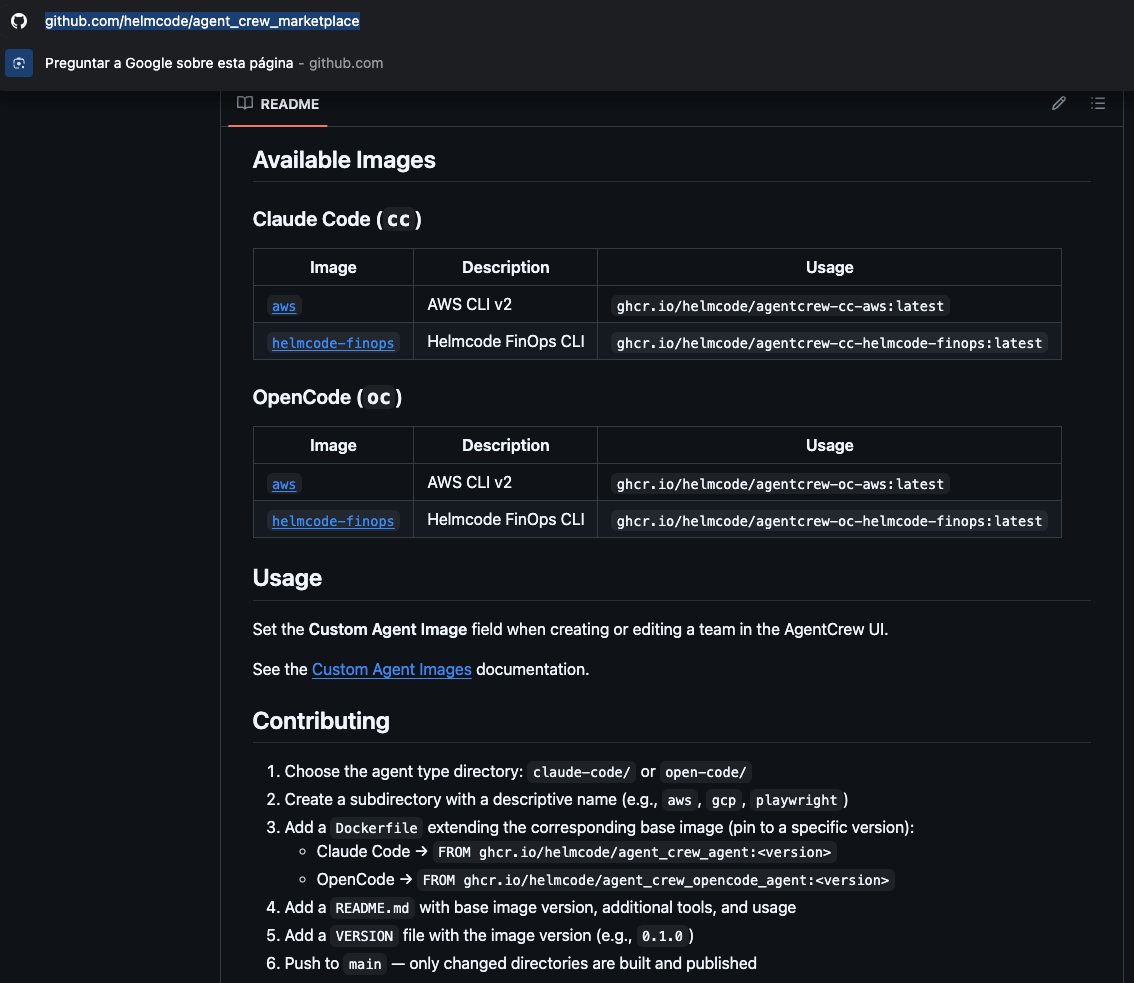Click Helmcode FinOps CLI cell in OpenCode table

pyautogui.click(x=506, y=519)
